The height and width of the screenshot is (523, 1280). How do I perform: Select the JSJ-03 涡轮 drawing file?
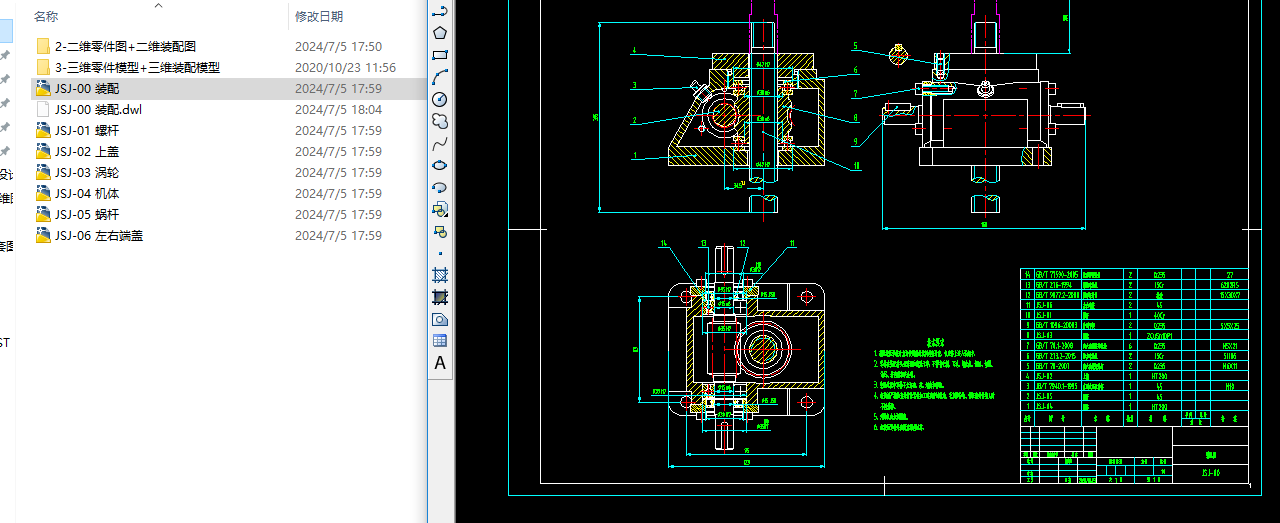(x=86, y=172)
